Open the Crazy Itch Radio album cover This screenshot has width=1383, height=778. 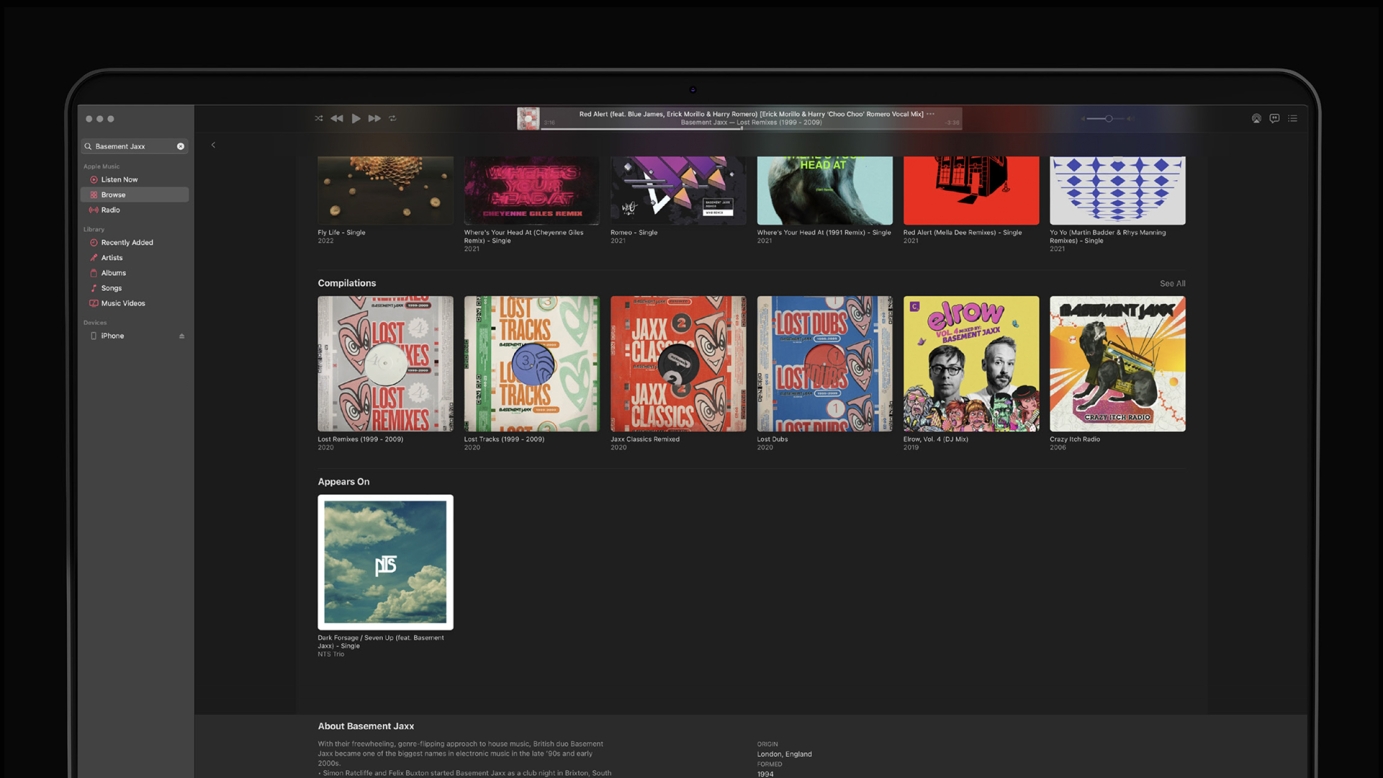pyautogui.click(x=1117, y=364)
